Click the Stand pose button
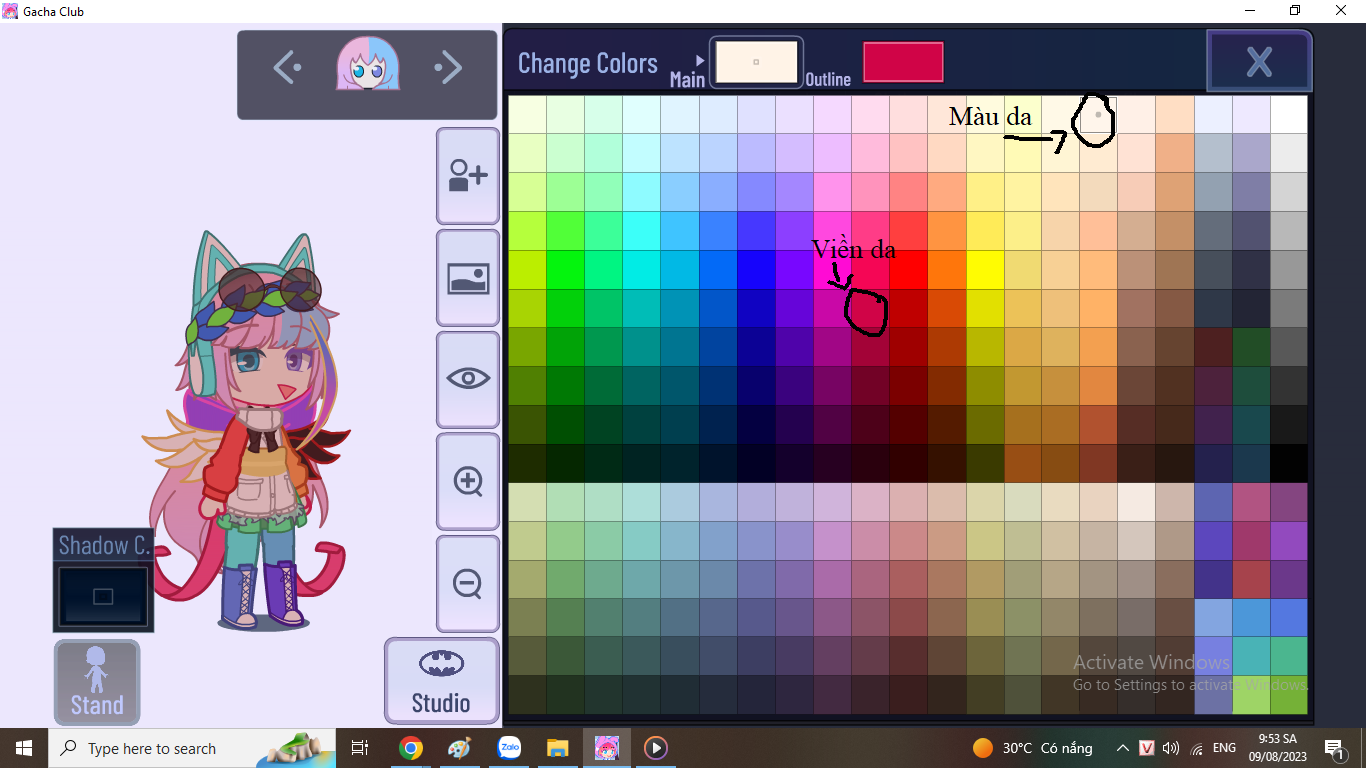 97,682
